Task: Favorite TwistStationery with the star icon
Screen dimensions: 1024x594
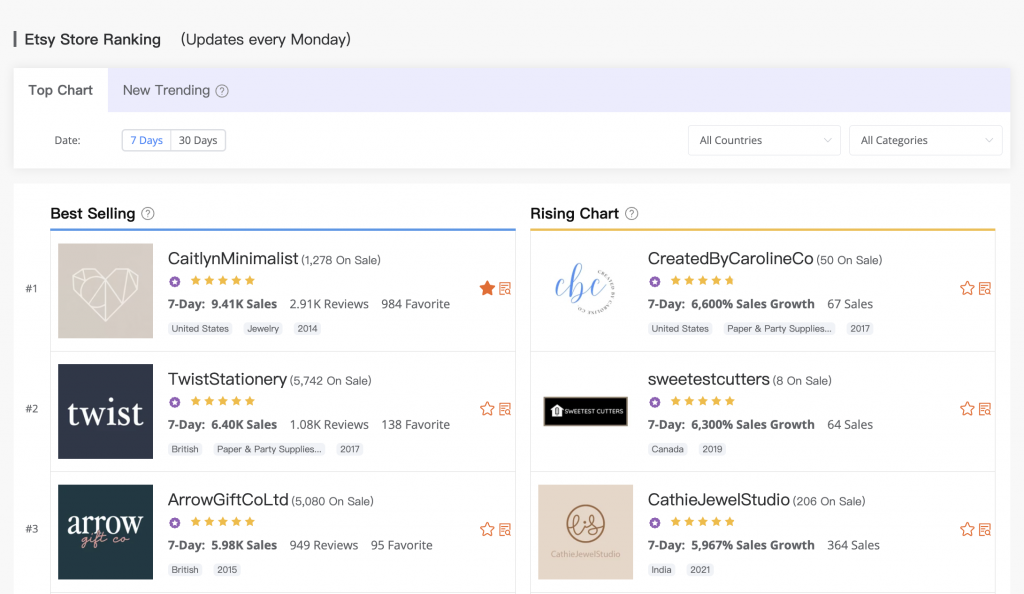Action: coord(487,408)
